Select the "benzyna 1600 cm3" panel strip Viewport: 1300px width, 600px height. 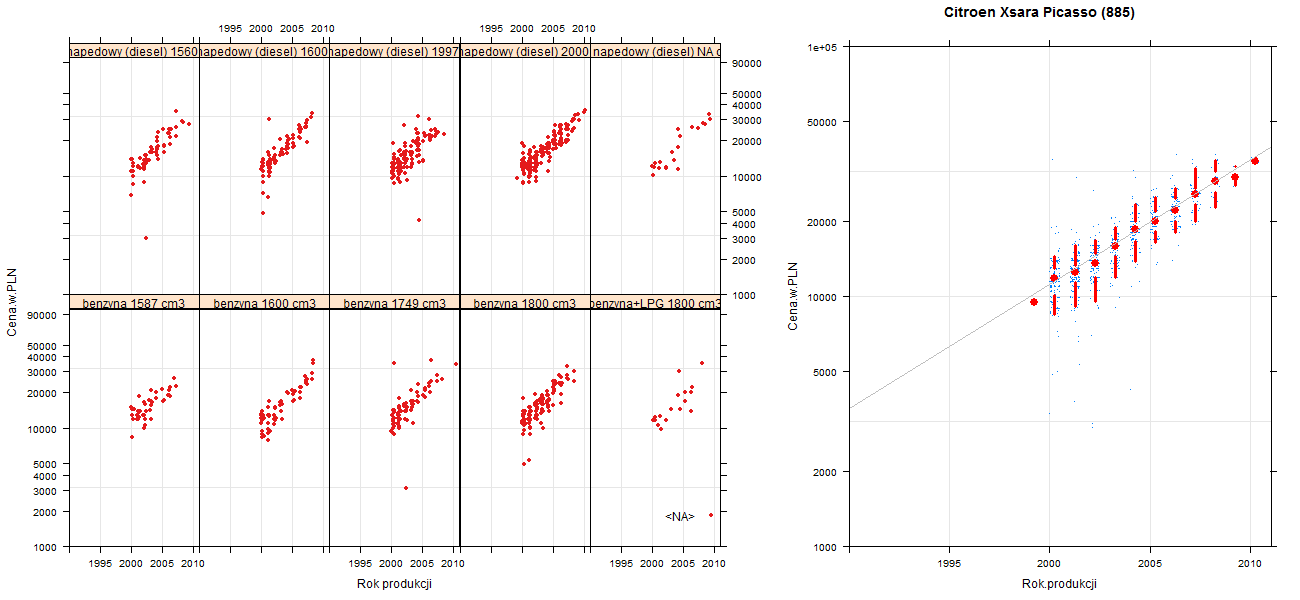[265, 302]
